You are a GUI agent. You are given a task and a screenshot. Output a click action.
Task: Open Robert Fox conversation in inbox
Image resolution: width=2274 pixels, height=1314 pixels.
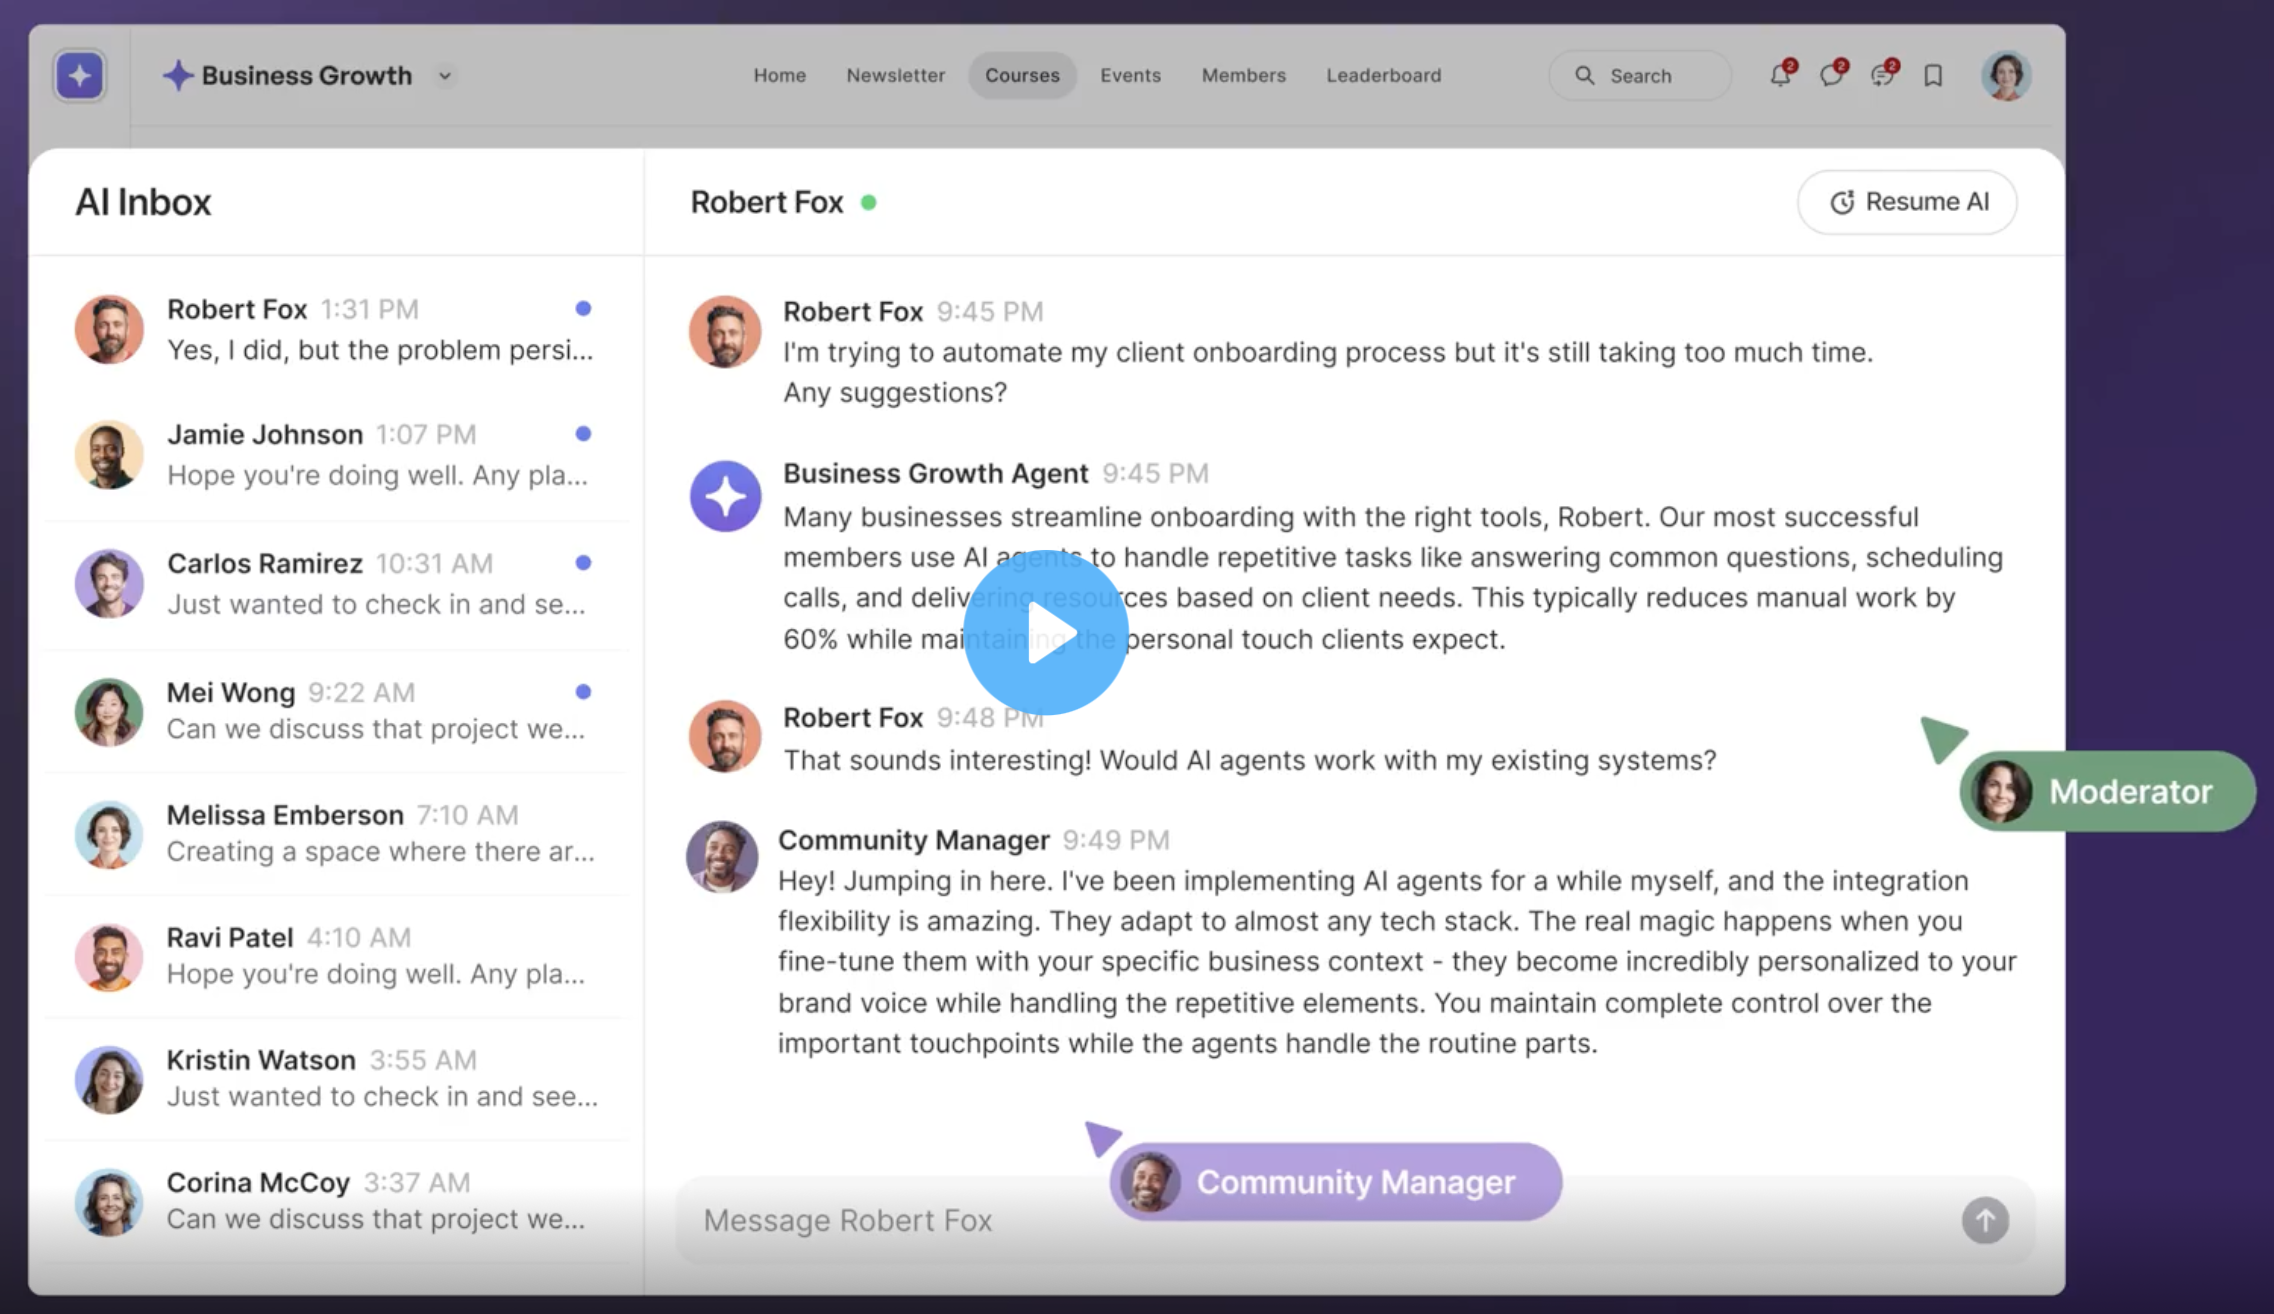336,330
